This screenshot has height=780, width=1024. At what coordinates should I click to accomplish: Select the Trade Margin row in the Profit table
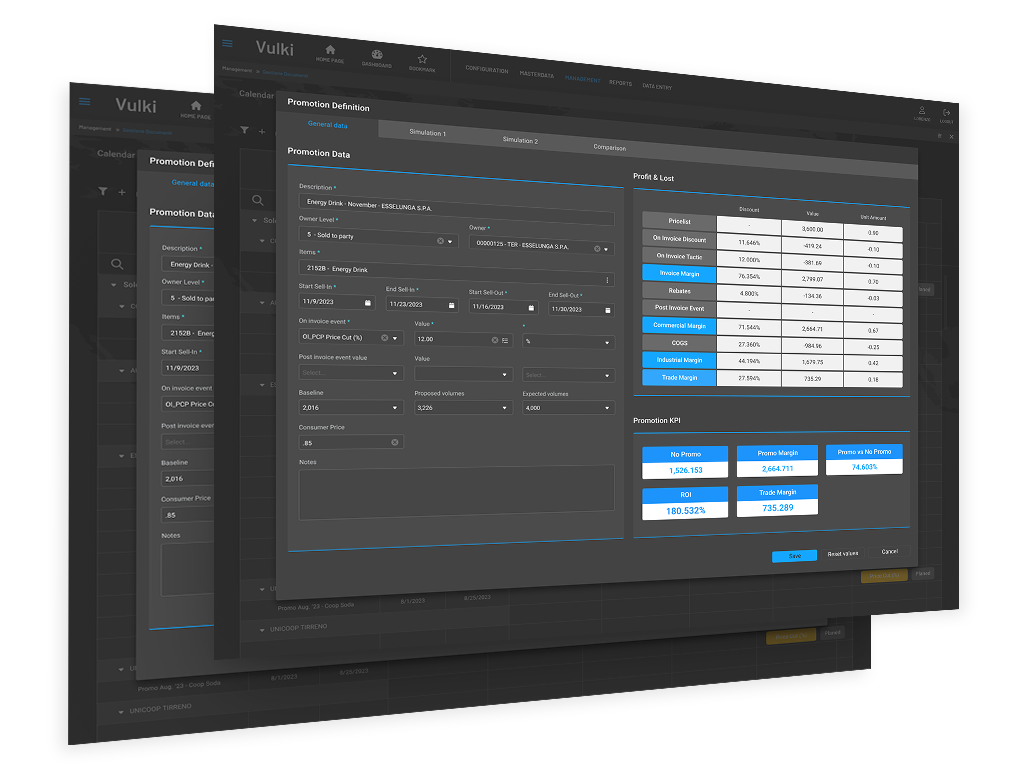[679, 378]
